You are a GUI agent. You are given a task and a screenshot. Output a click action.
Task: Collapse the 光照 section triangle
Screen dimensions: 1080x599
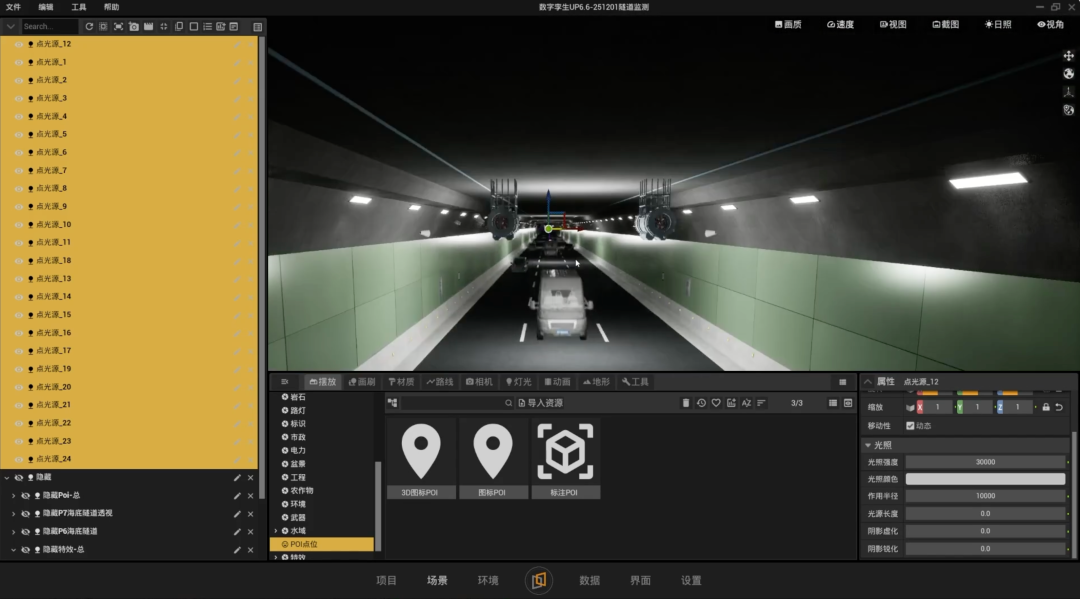pyautogui.click(x=868, y=445)
